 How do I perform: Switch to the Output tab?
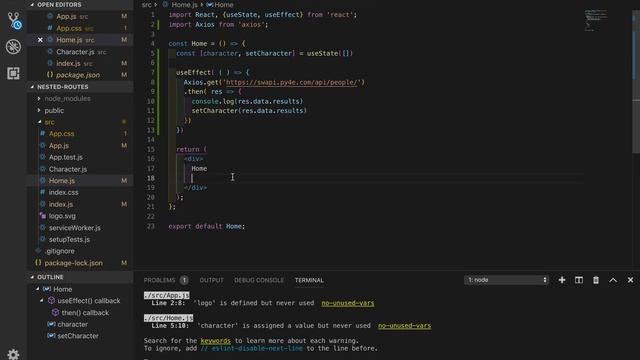pyautogui.click(x=211, y=280)
